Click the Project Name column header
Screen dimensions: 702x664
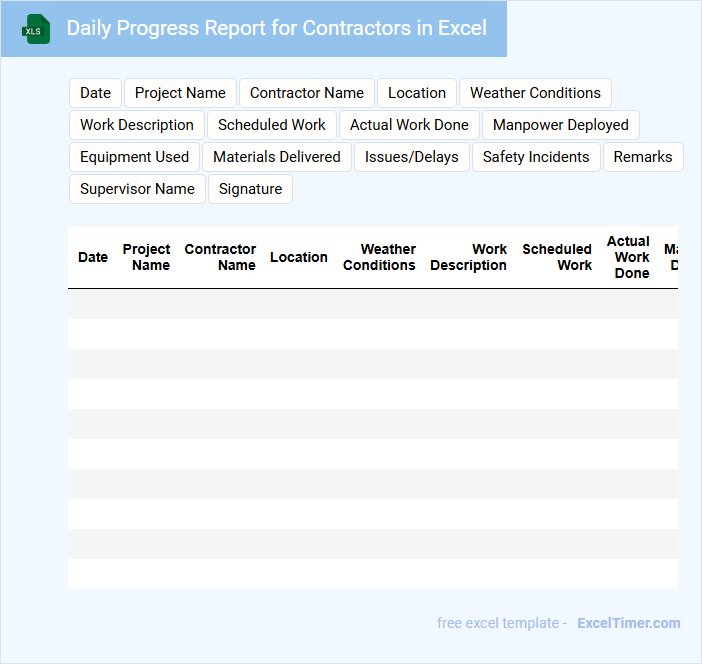coord(146,257)
